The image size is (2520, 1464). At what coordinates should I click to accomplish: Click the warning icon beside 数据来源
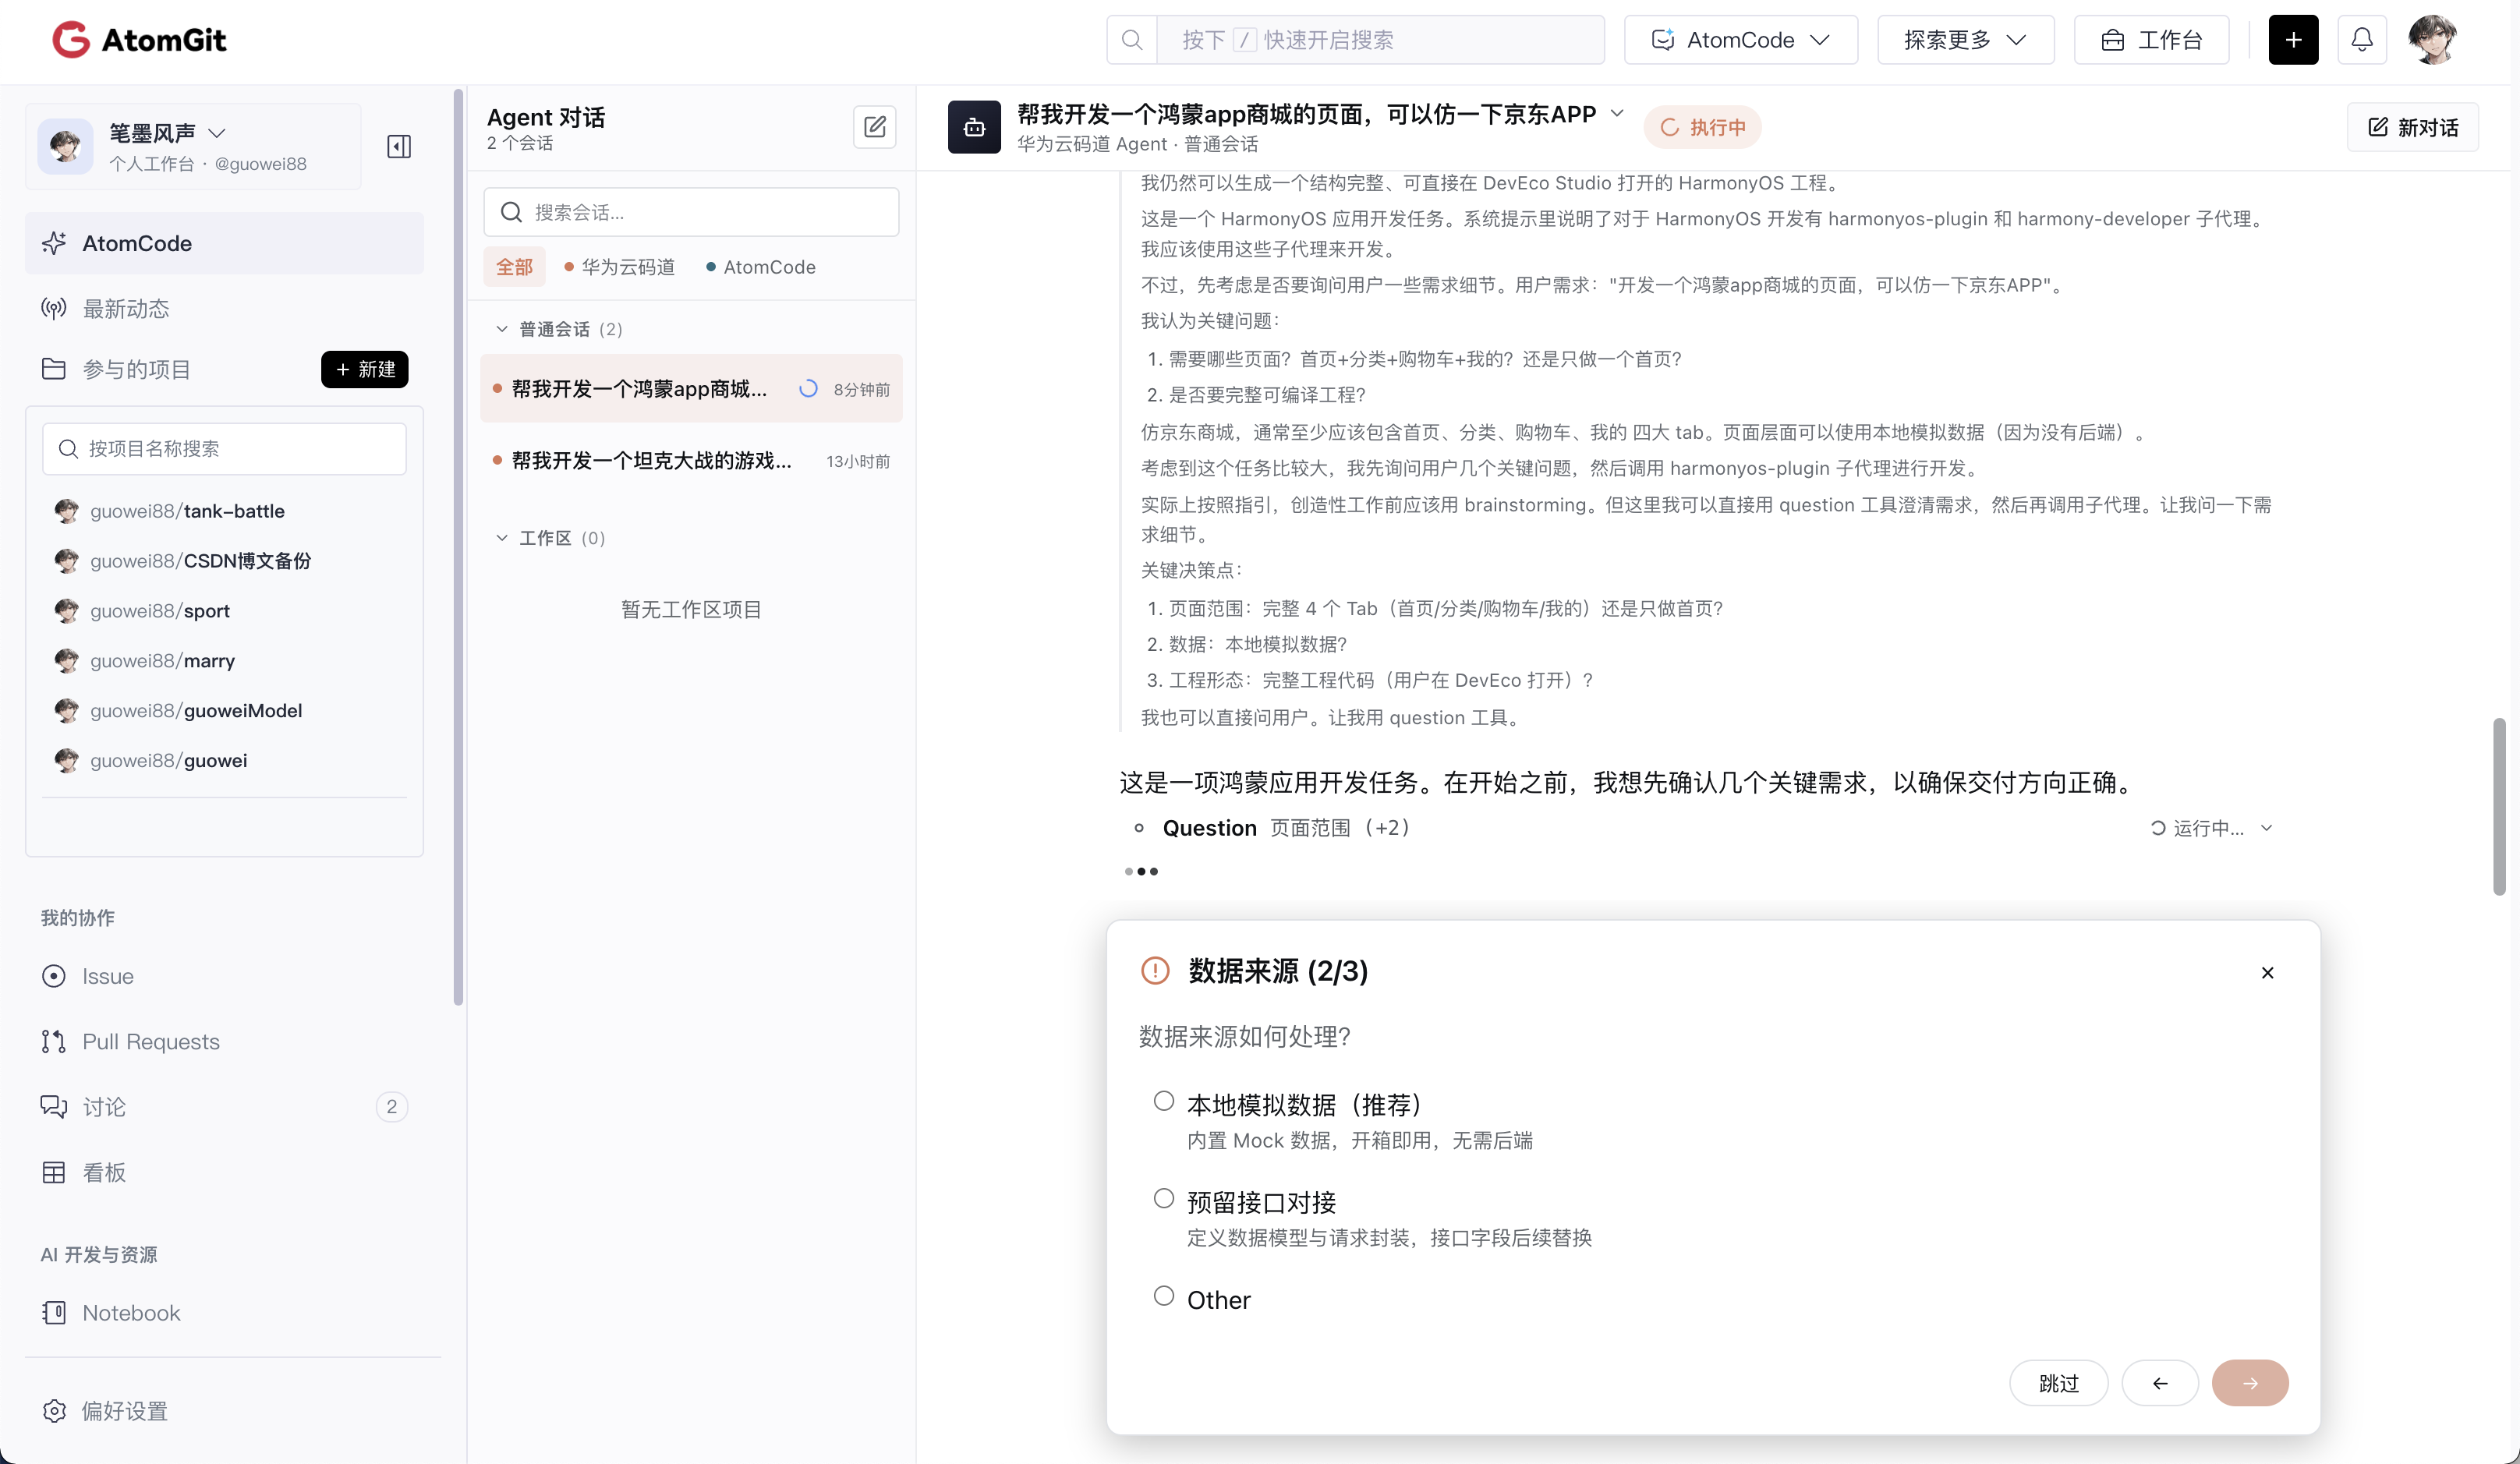(x=1155, y=971)
